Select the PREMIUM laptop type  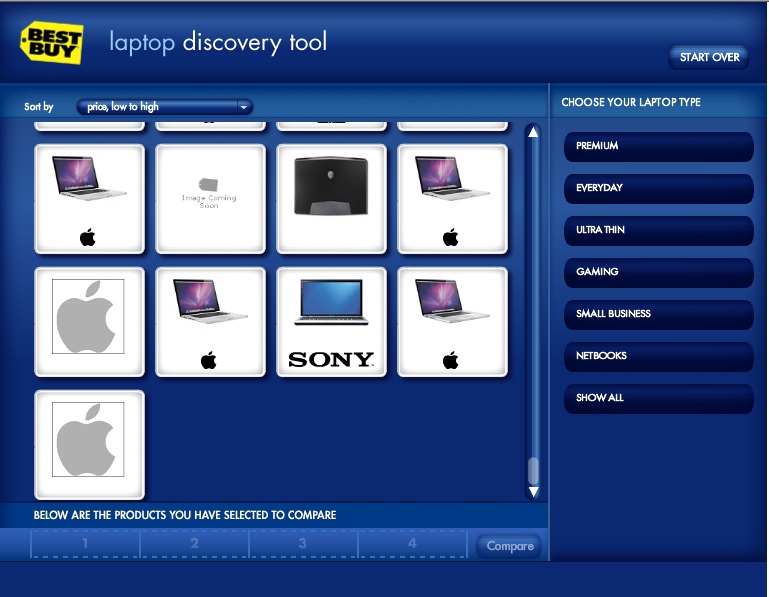[659, 146]
